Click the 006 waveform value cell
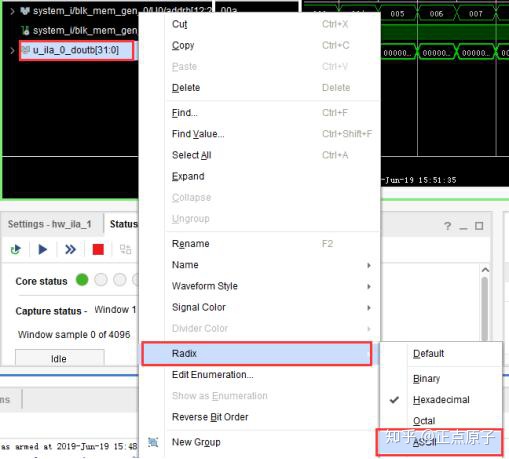This screenshot has height=459, width=509. coord(436,14)
